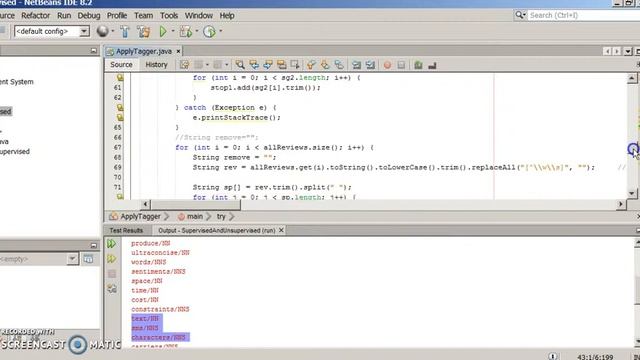640x360 pixels.
Task: Click Output settings icon in Output sidebar
Action: click(x=112, y=289)
